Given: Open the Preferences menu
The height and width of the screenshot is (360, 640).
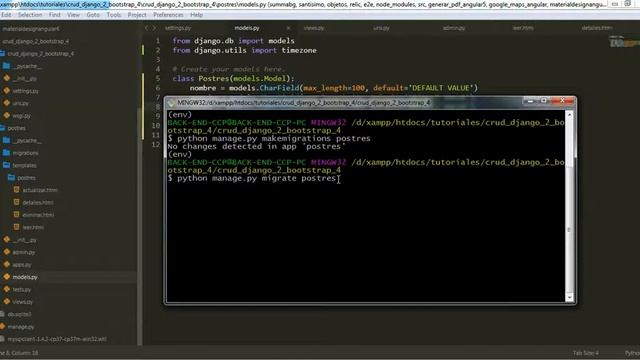Looking at the screenshot, I should [168, 15].
